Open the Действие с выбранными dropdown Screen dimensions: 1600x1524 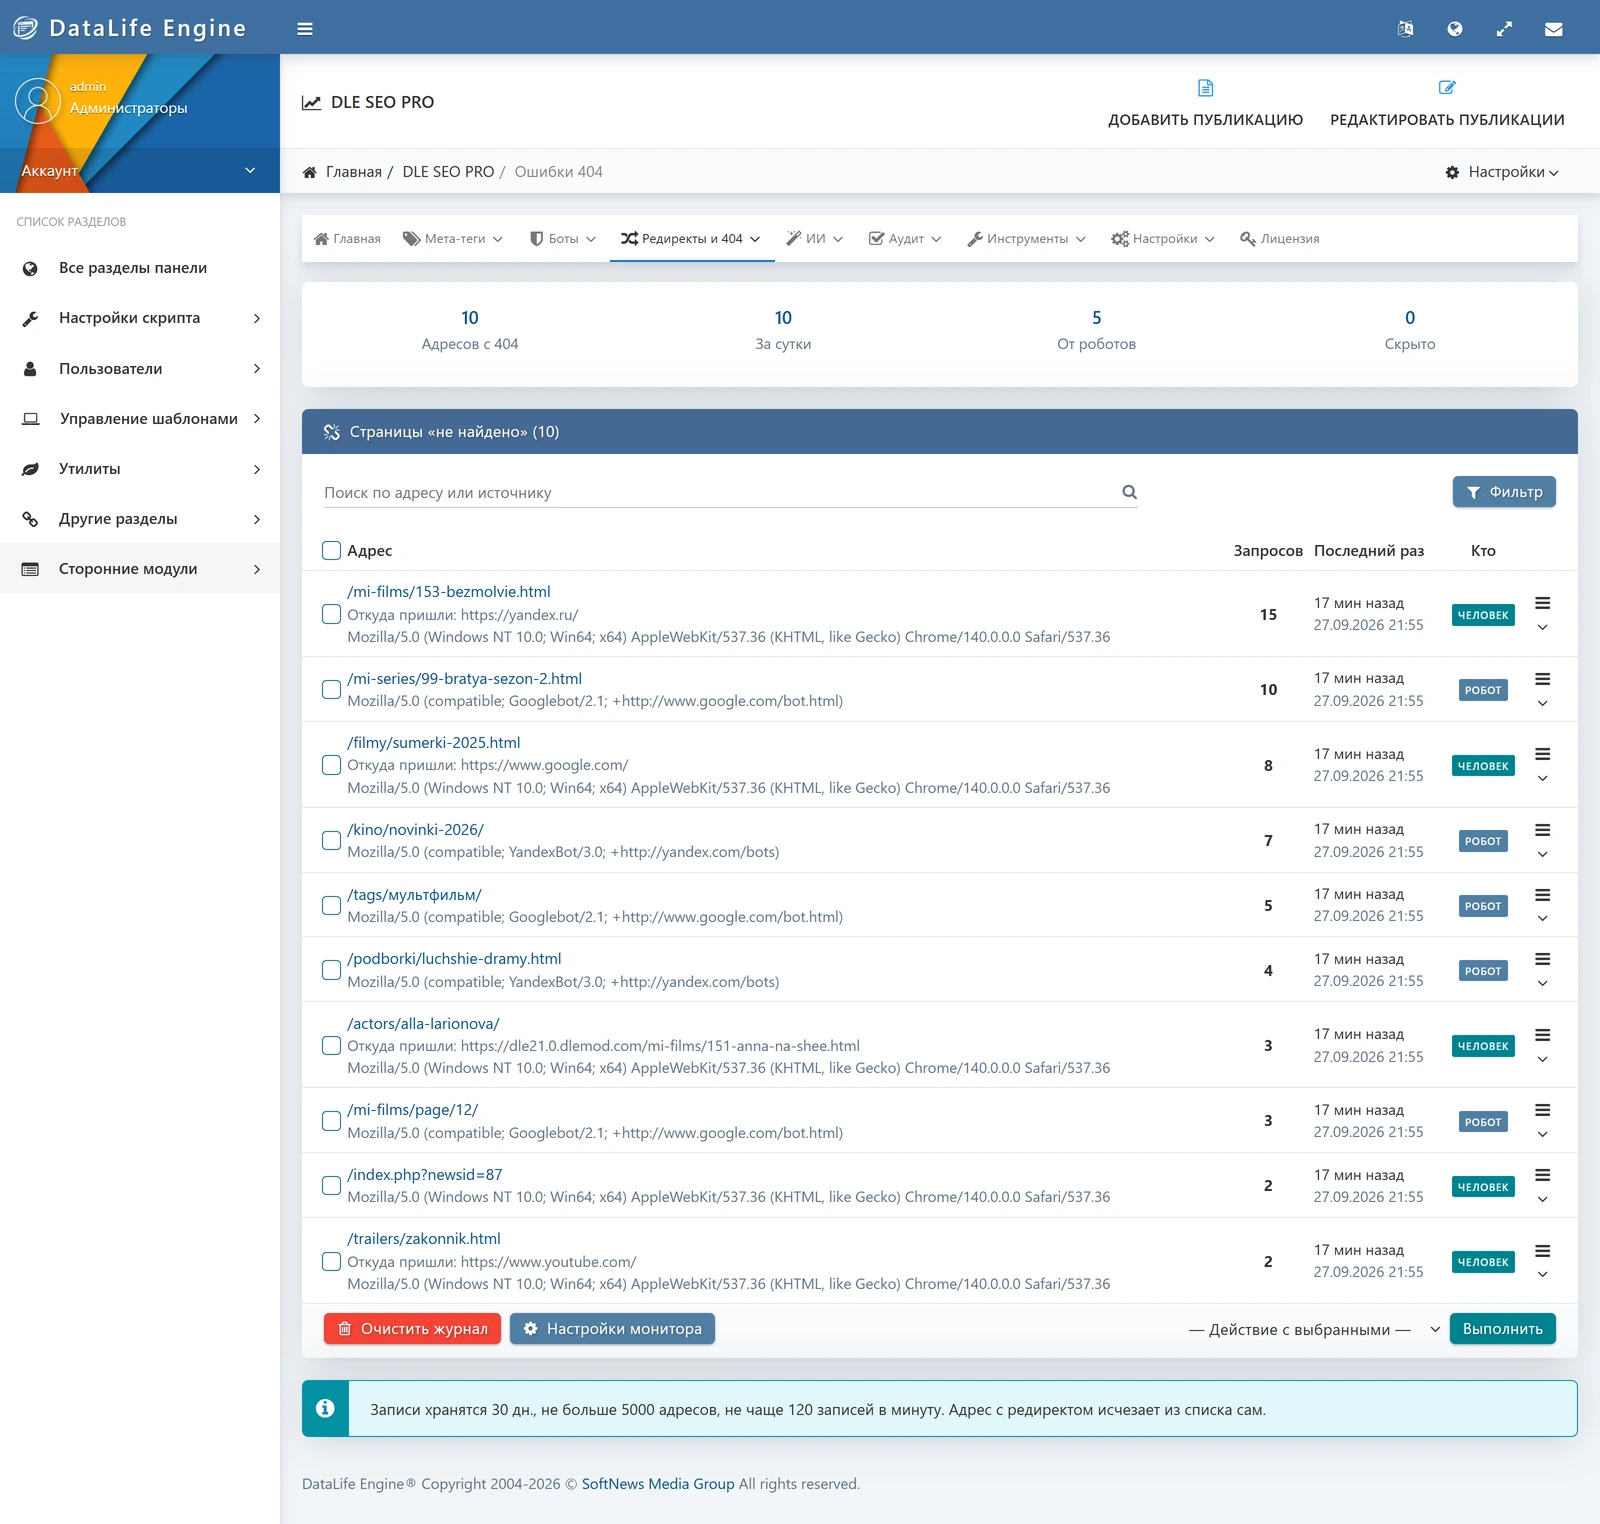pyautogui.click(x=1313, y=1329)
